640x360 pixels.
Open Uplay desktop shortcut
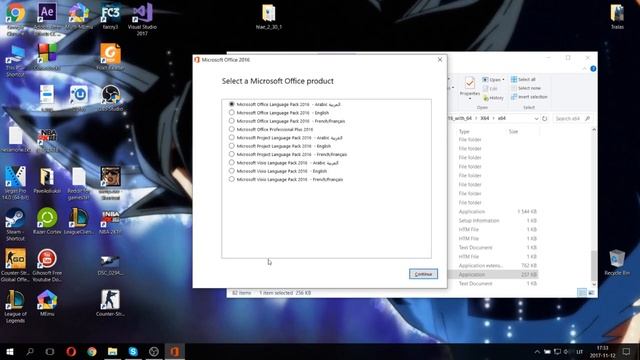79,98
